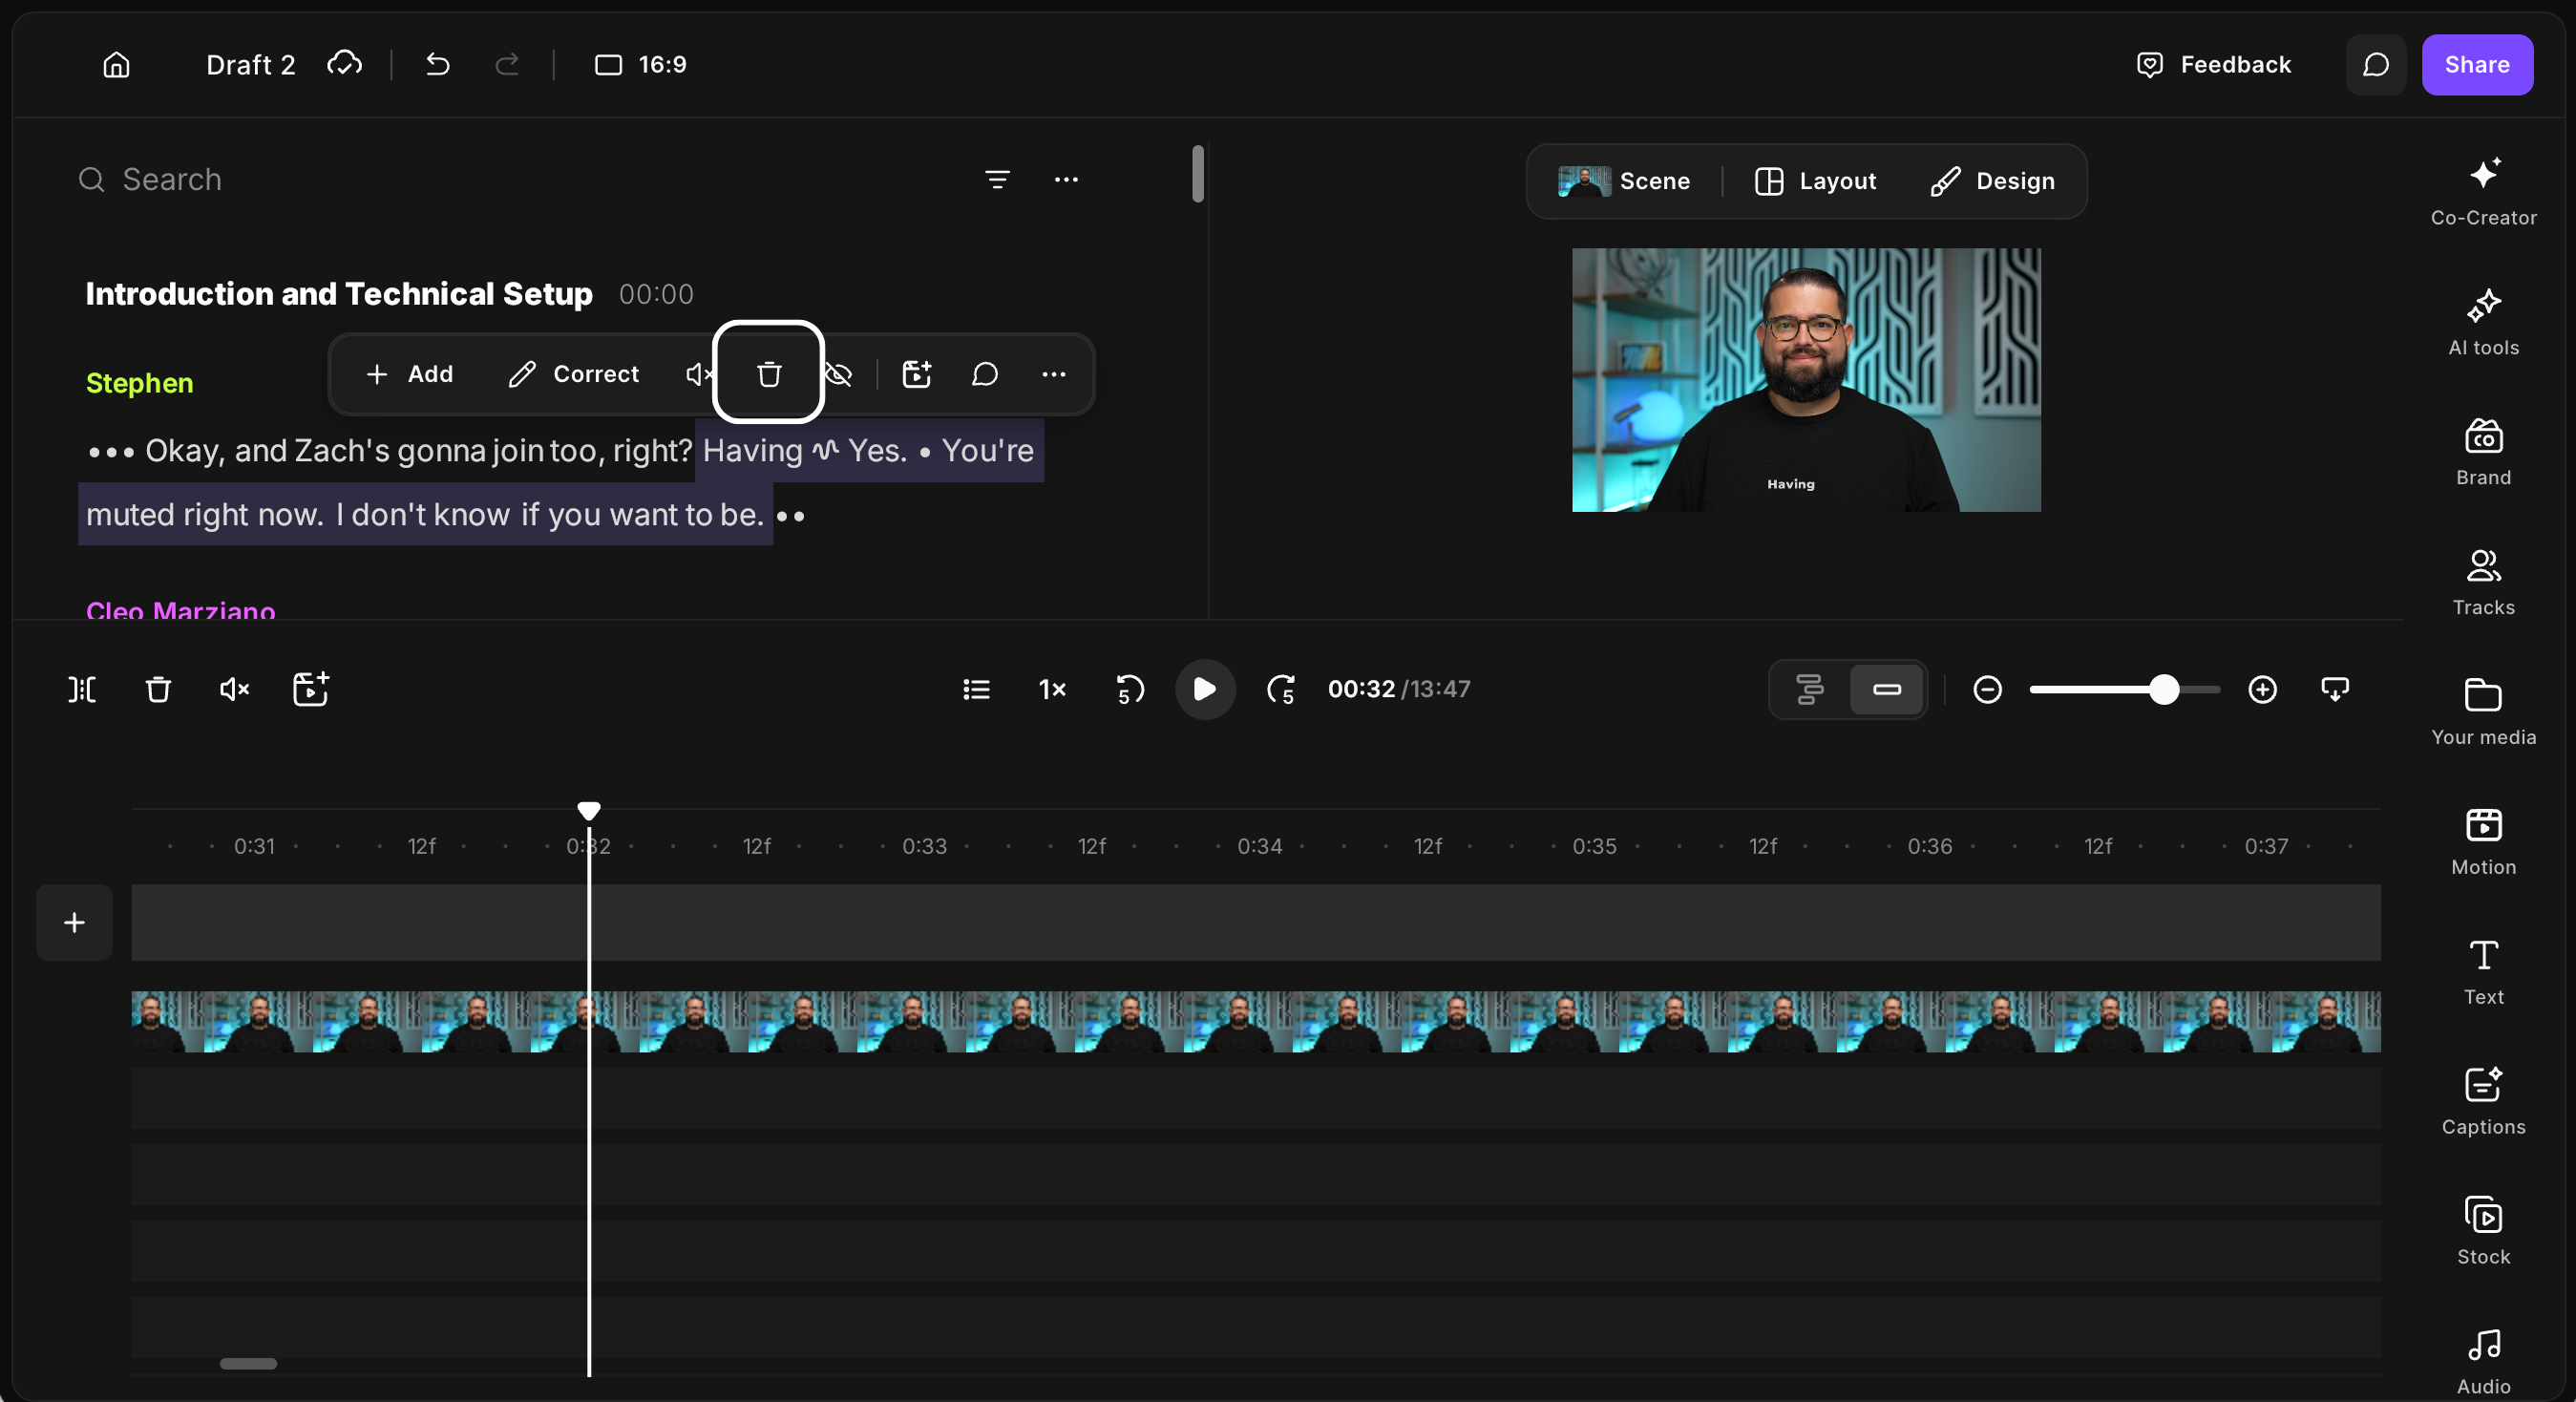
Task: Click the current time display 00:32
Action: coord(1361,689)
